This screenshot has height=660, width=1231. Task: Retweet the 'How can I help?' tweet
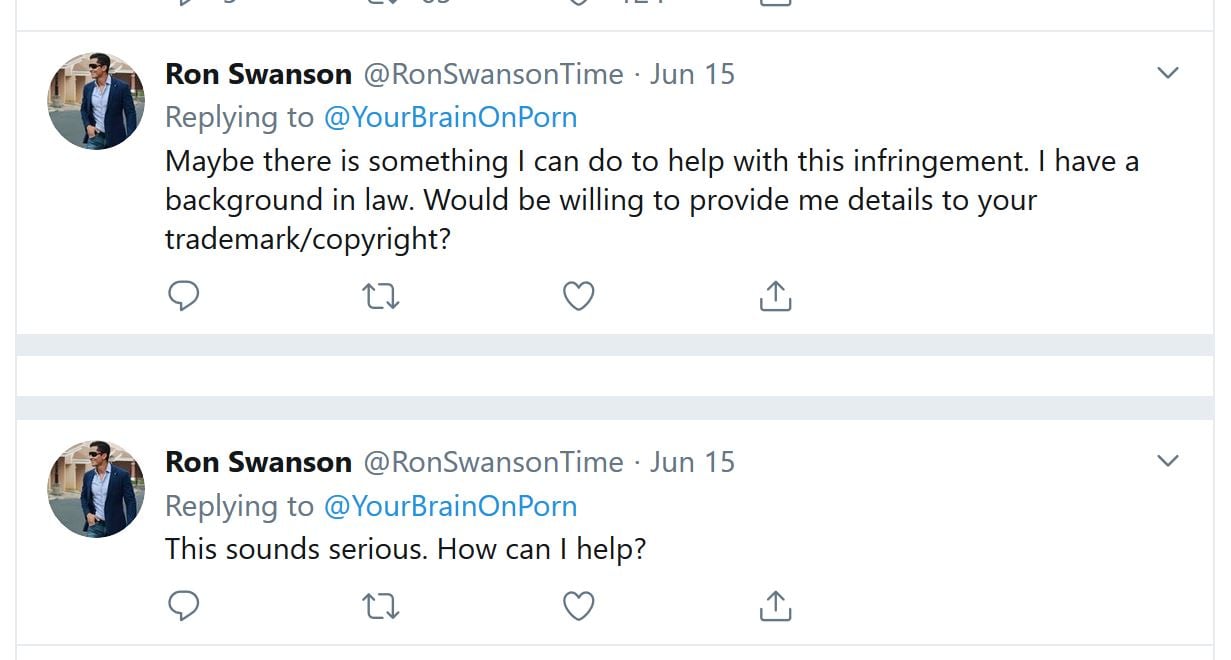click(380, 606)
